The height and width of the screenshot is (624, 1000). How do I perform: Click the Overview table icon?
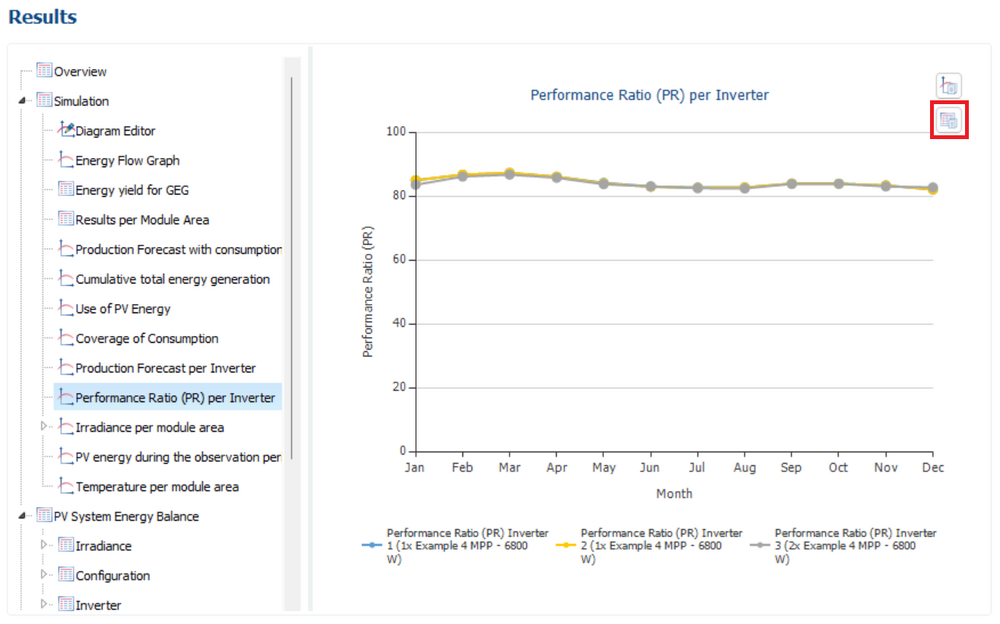[x=44, y=71]
